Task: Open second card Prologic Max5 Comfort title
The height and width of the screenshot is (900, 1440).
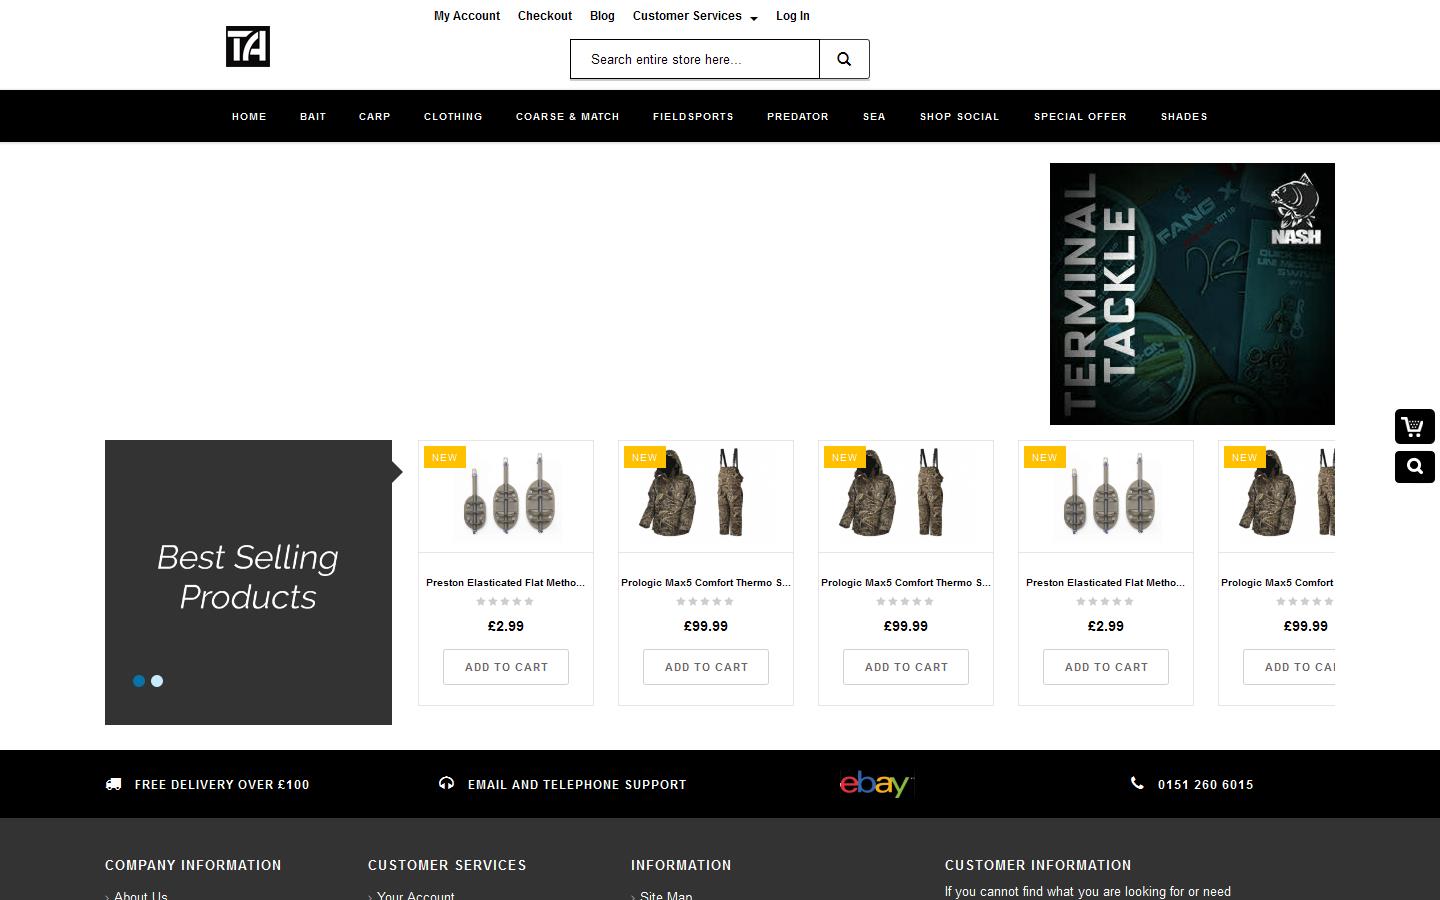Action: [x=706, y=582]
